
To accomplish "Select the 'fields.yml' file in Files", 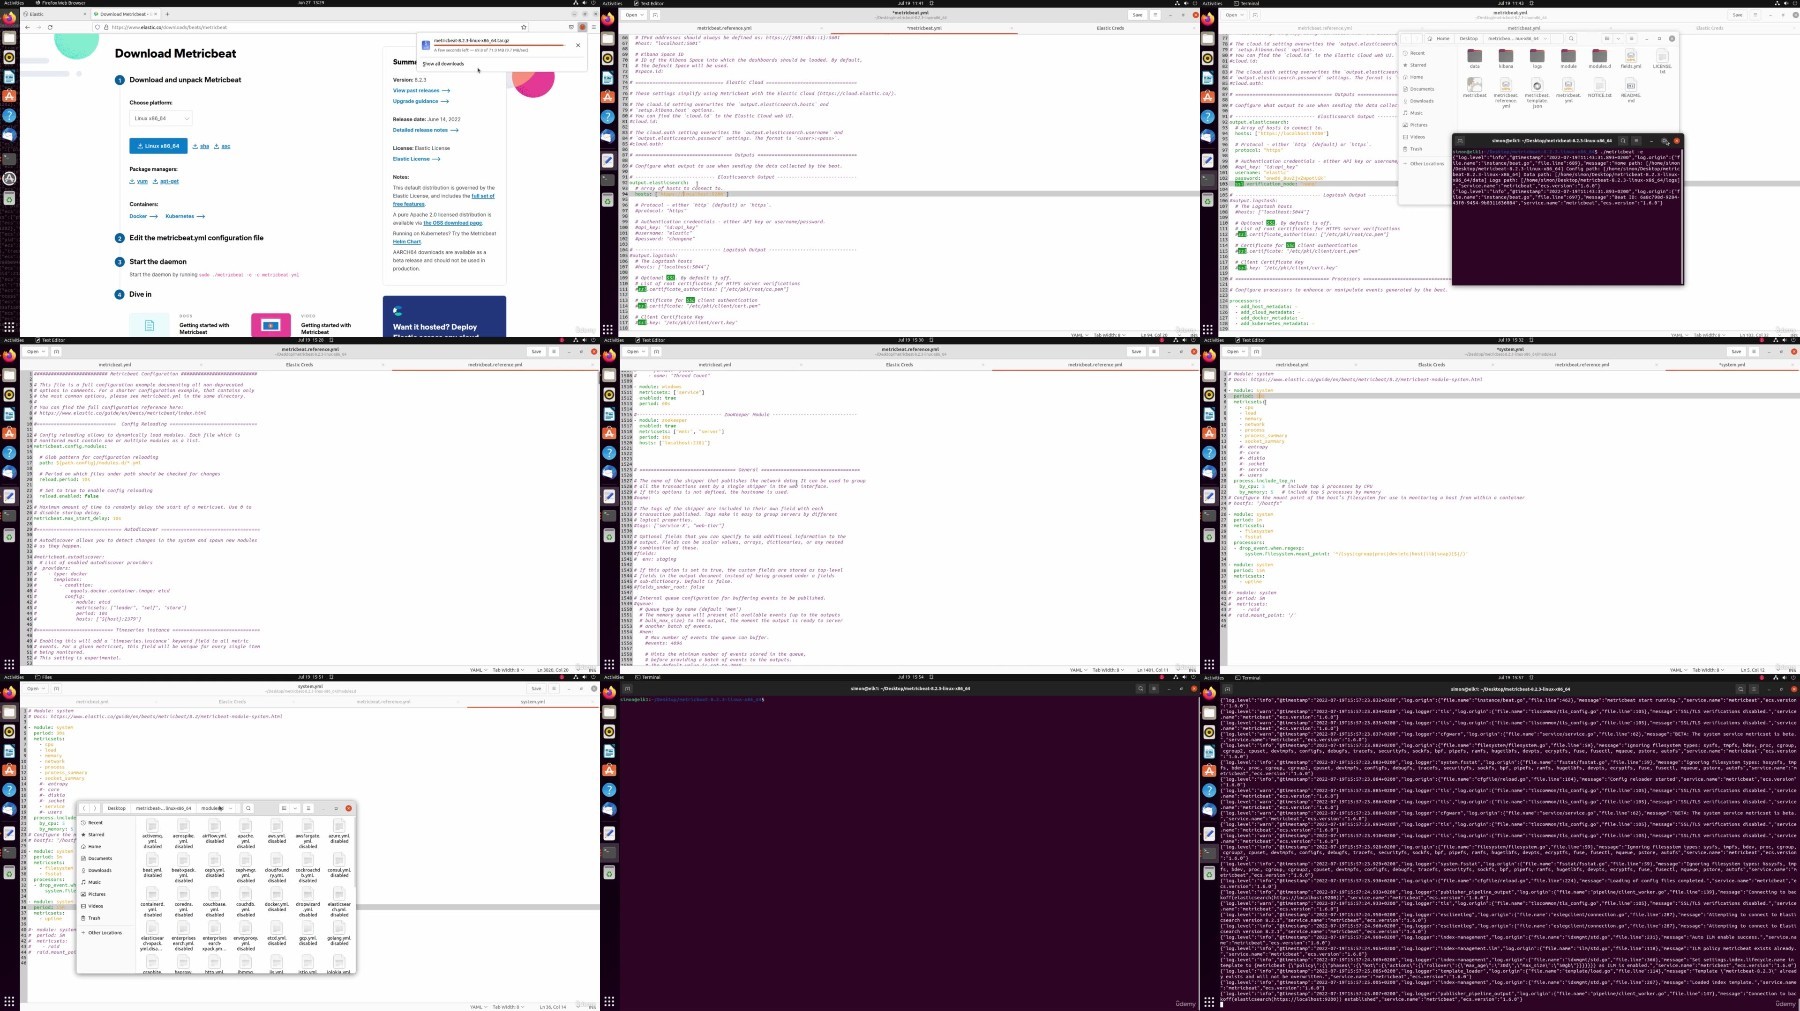I will tap(1631, 59).
